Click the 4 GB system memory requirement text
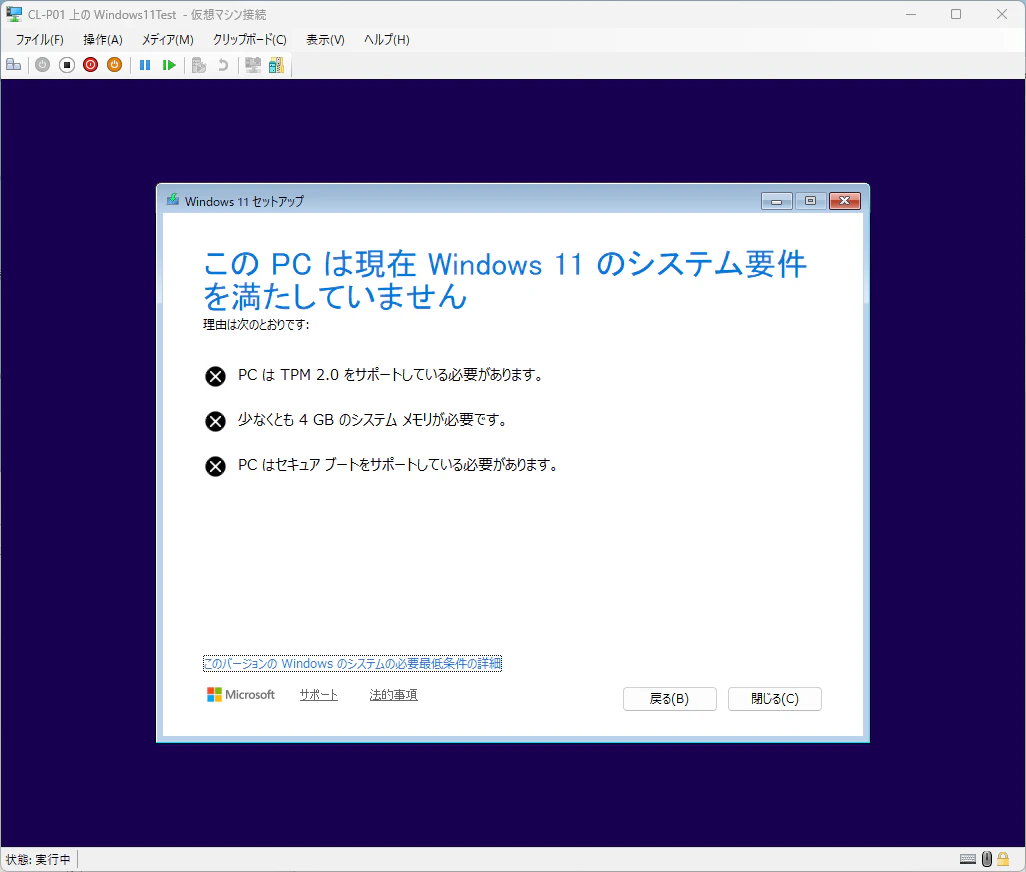This screenshot has height=872, width=1026. [373, 420]
